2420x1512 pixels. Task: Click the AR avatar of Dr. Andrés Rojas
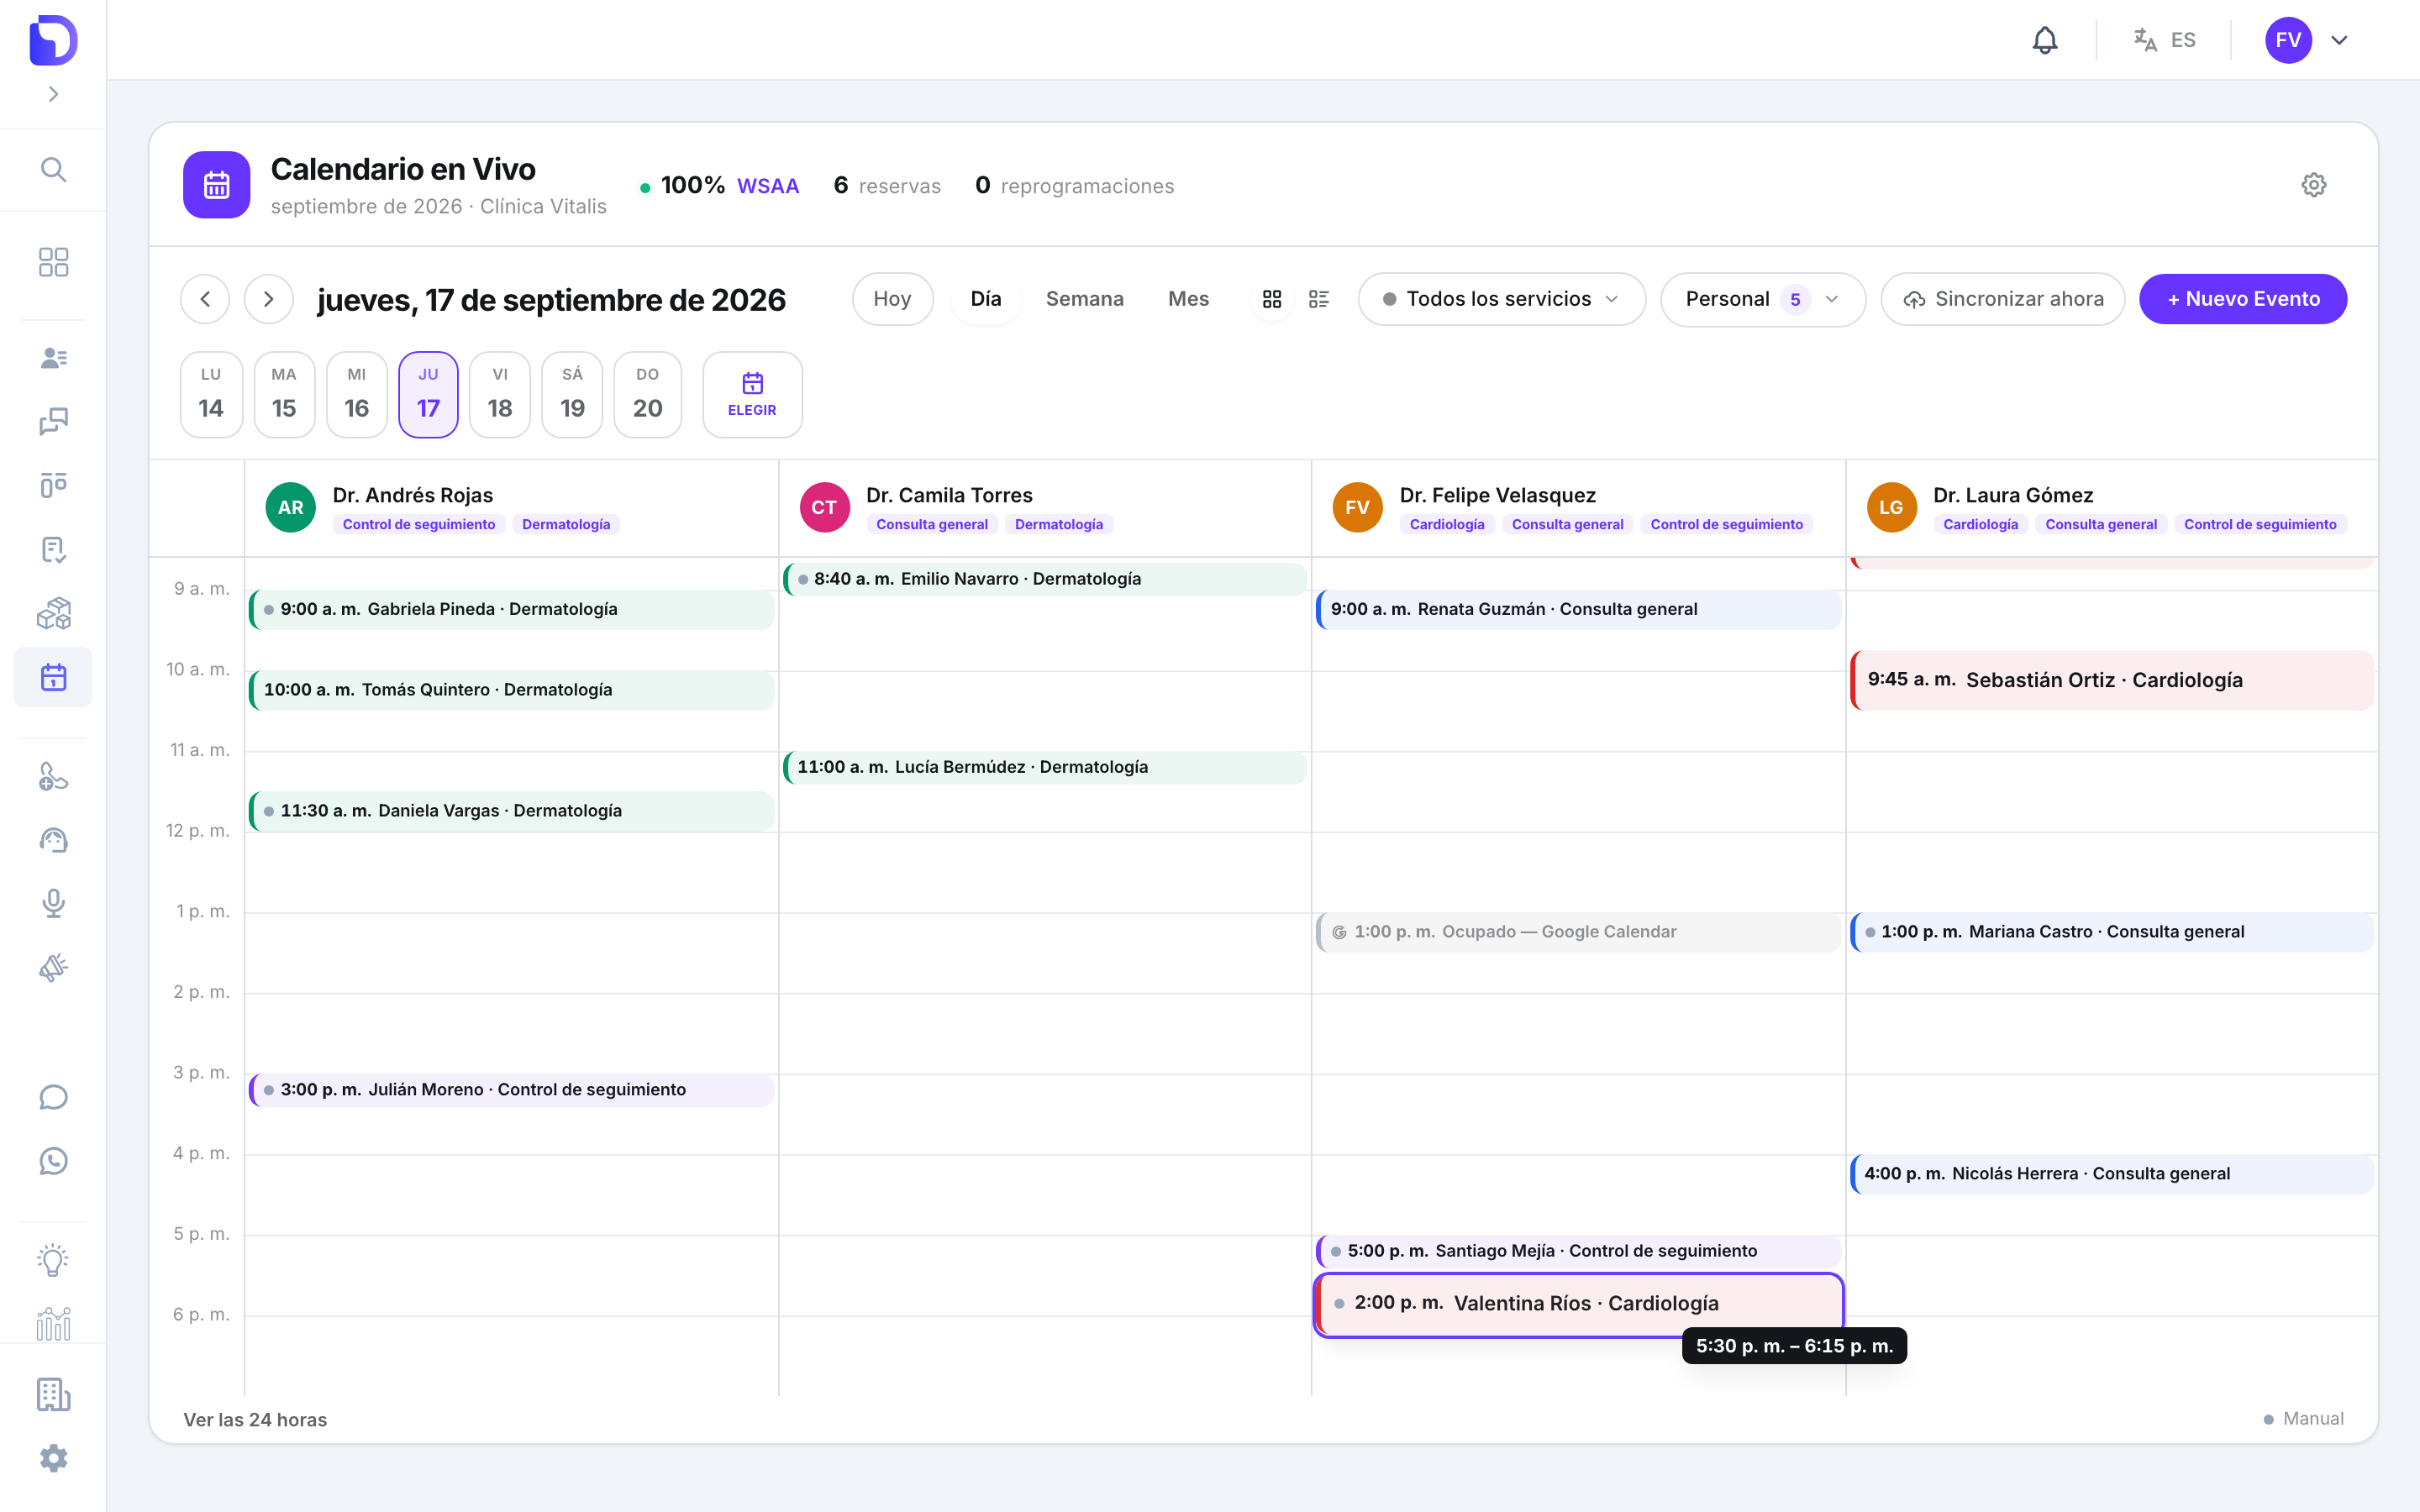pyautogui.click(x=291, y=507)
